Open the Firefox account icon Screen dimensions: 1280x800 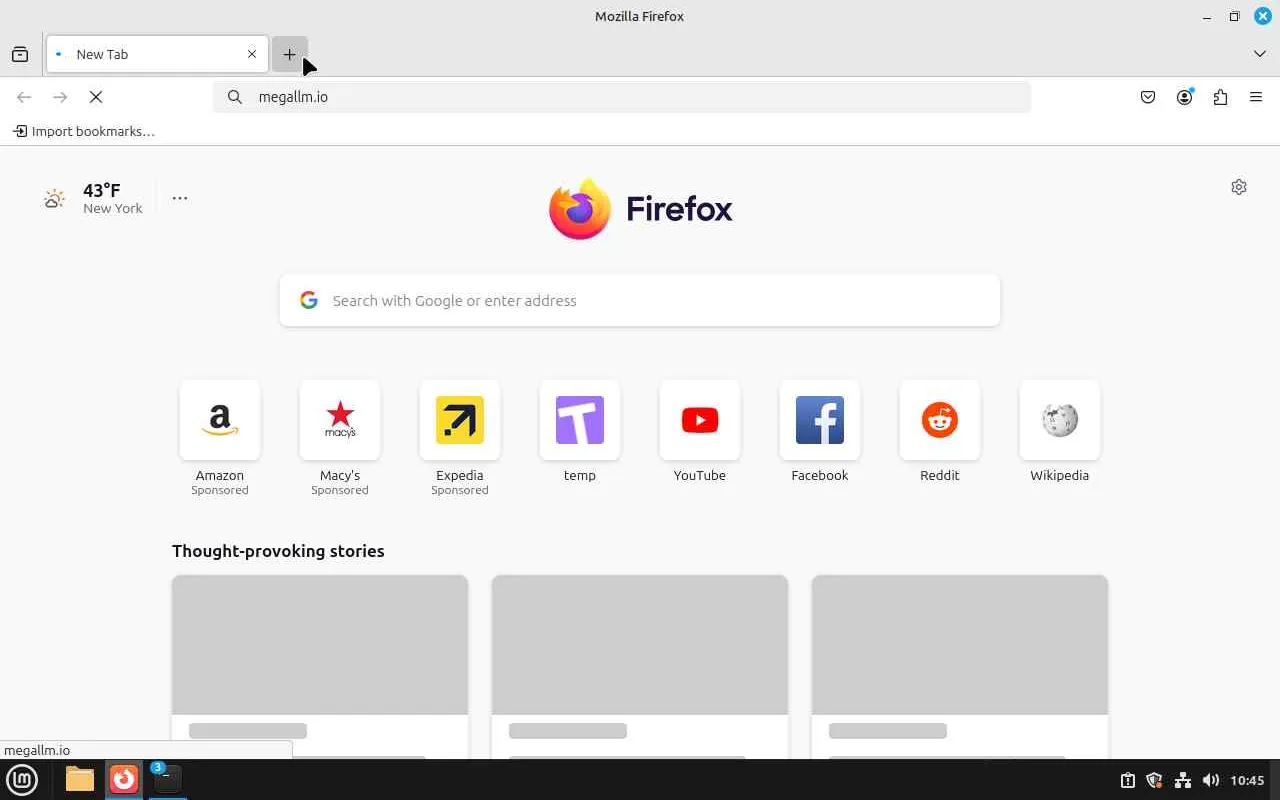pyautogui.click(x=1184, y=97)
